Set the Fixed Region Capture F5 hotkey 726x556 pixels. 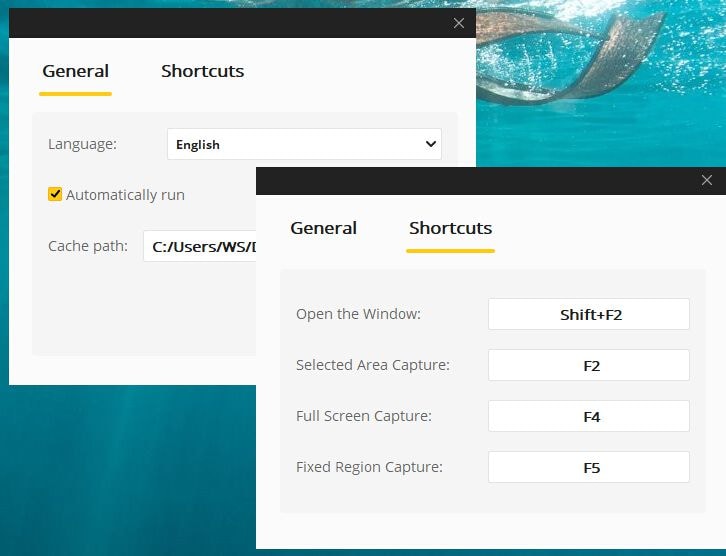tap(589, 467)
